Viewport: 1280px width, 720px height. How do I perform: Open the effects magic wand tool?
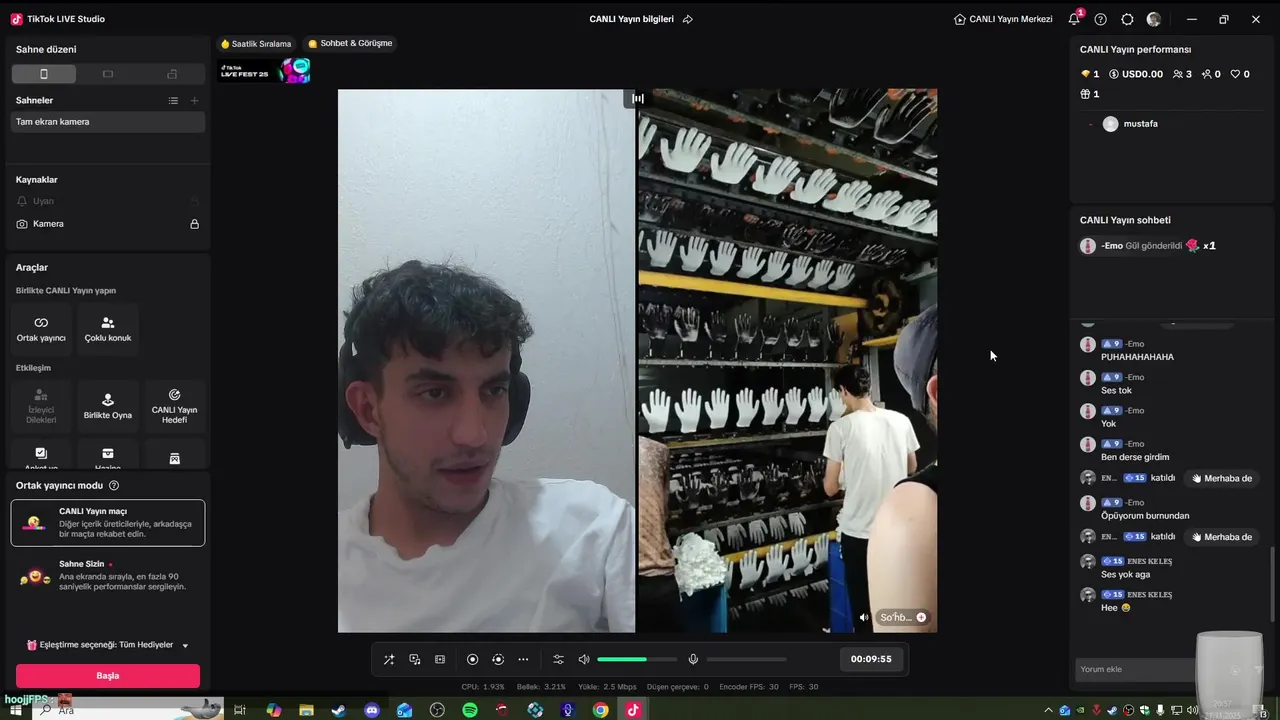(x=389, y=659)
